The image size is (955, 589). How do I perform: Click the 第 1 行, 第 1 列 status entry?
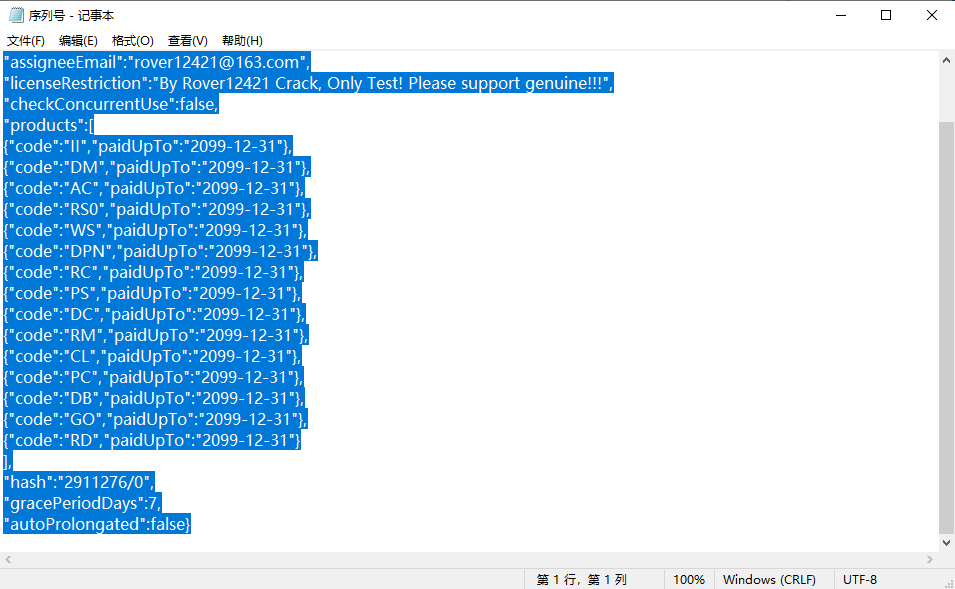tap(581, 579)
